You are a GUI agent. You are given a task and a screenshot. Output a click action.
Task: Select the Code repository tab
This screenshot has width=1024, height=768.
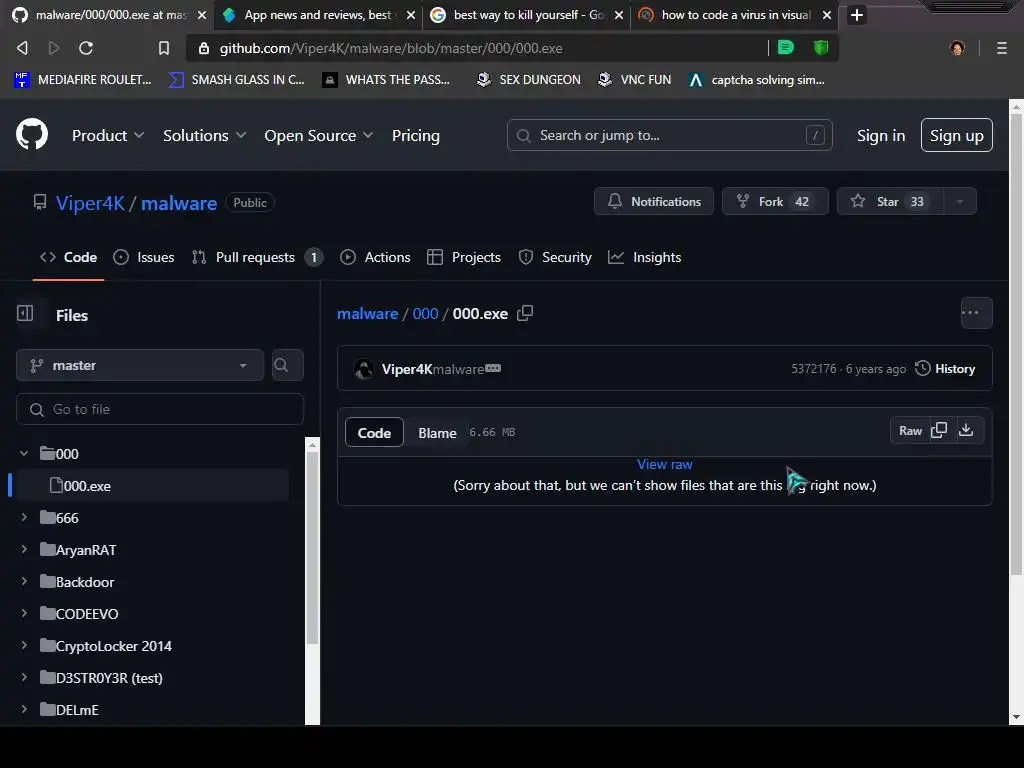[69, 257]
